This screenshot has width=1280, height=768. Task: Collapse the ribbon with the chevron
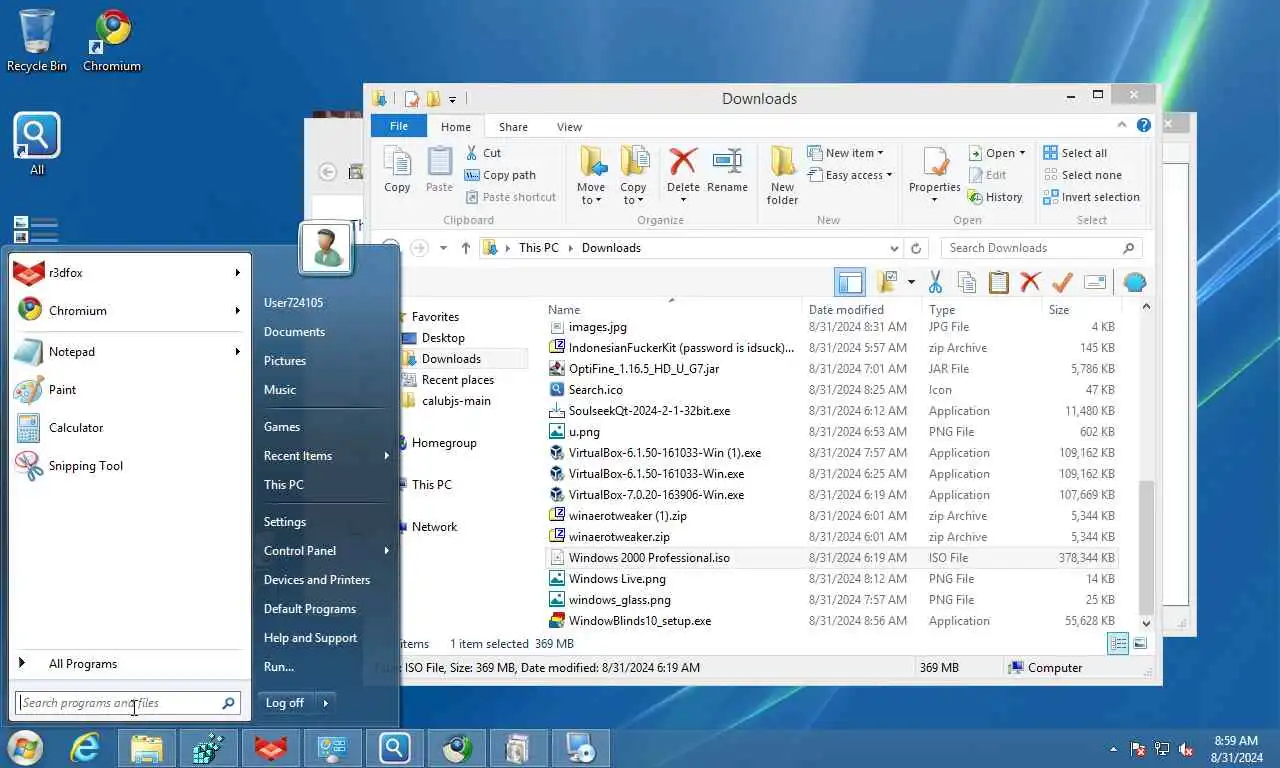pyautogui.click(x=1122, y=126)
